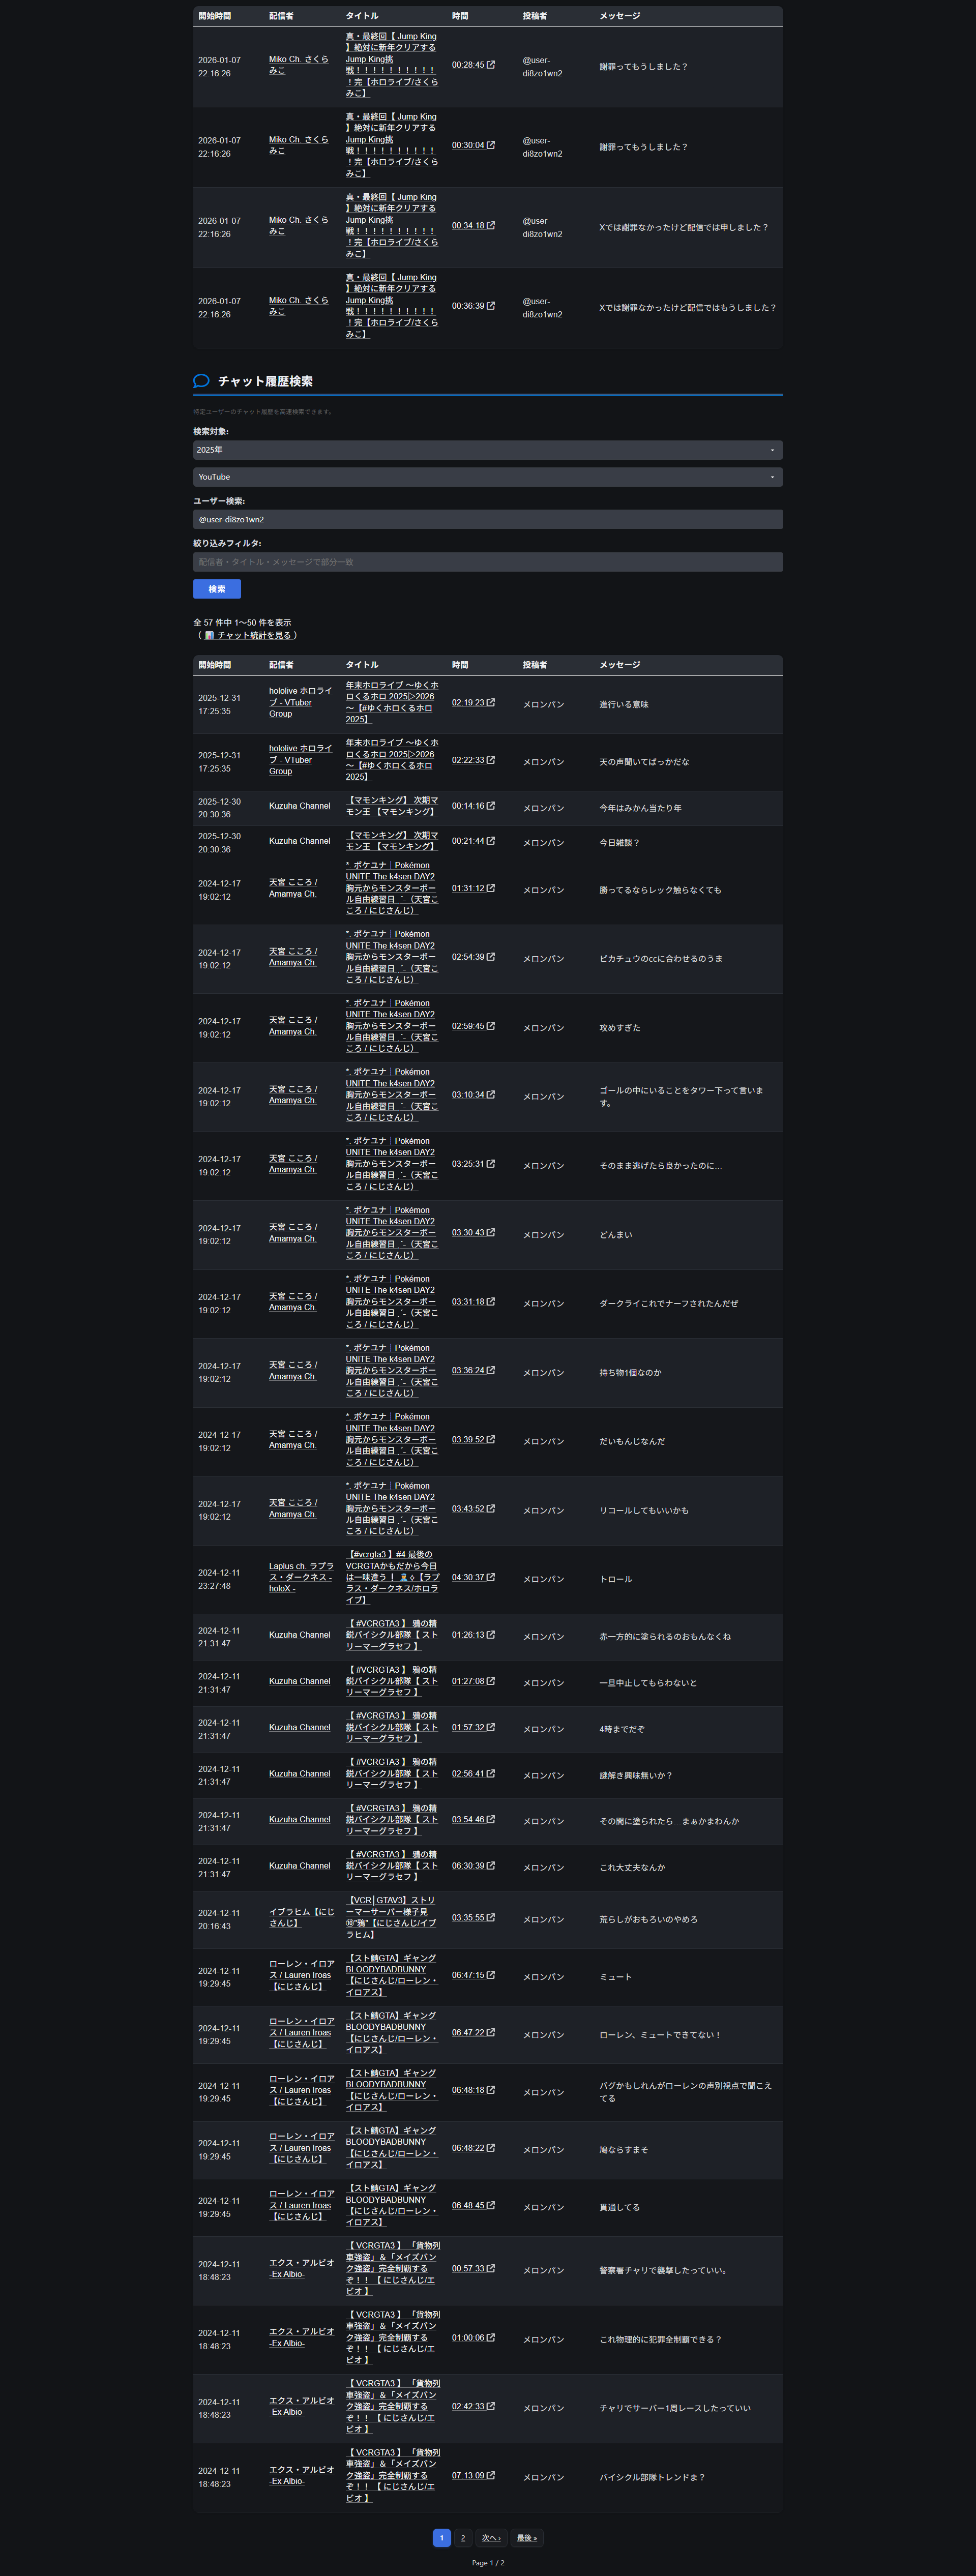Click the 検索 search button
The width and height of the screenshot is (976, 2576).
(x=216, y=589)
